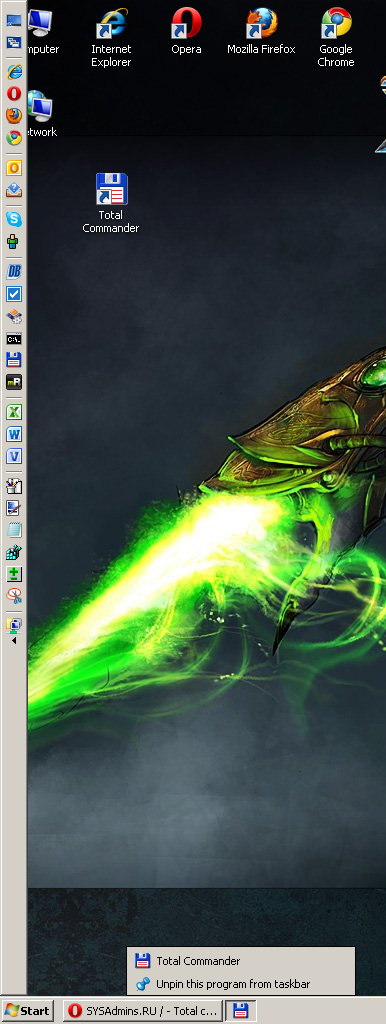Select the Google Chrome desktop shortcut
The height and width of the screenshot is (1024, 386).
pyautogui.click(x=336, y=38)
